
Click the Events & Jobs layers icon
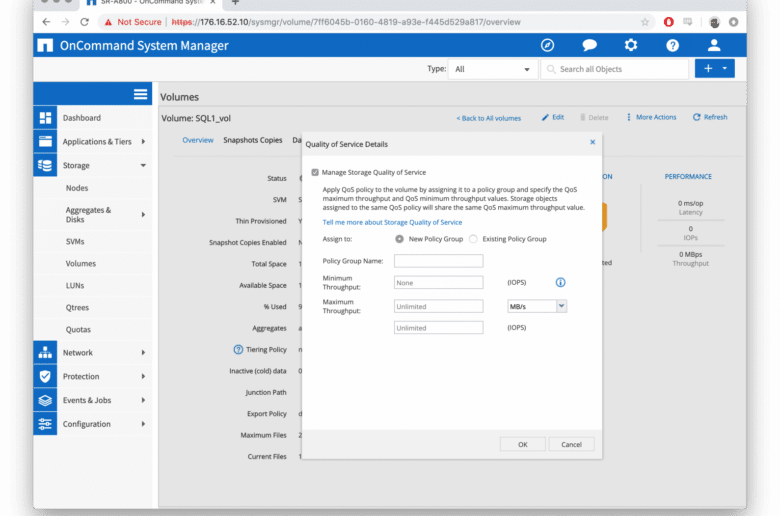coord(45,400)
